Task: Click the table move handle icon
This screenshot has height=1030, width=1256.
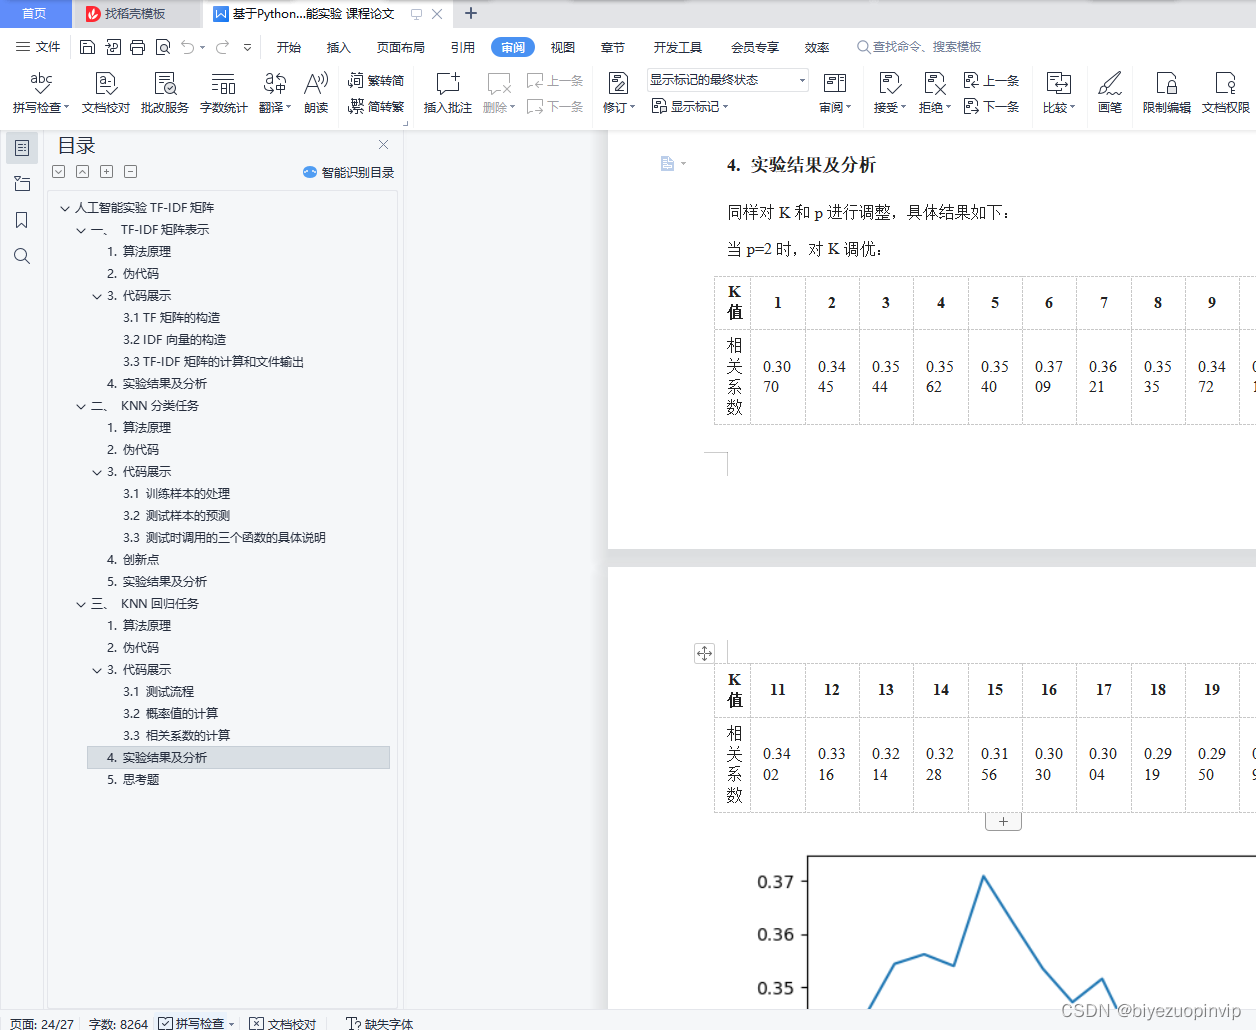Action: [x=704, y=653]
